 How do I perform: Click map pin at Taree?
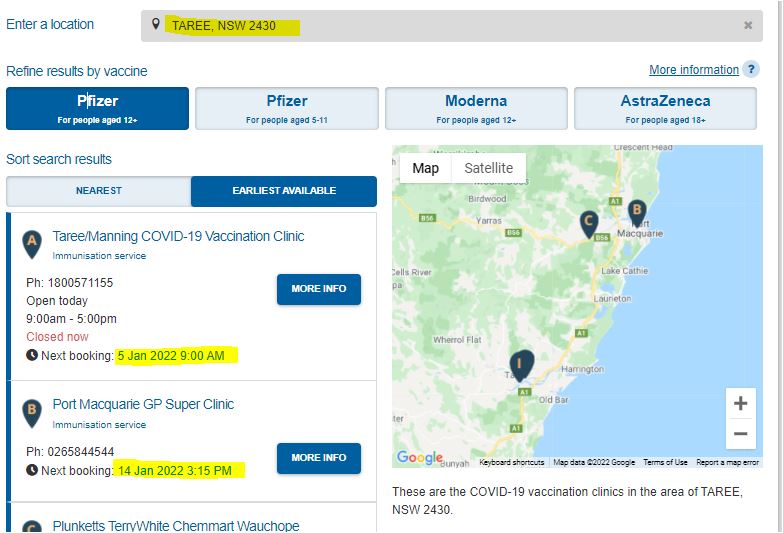click(x=522, y=365)
